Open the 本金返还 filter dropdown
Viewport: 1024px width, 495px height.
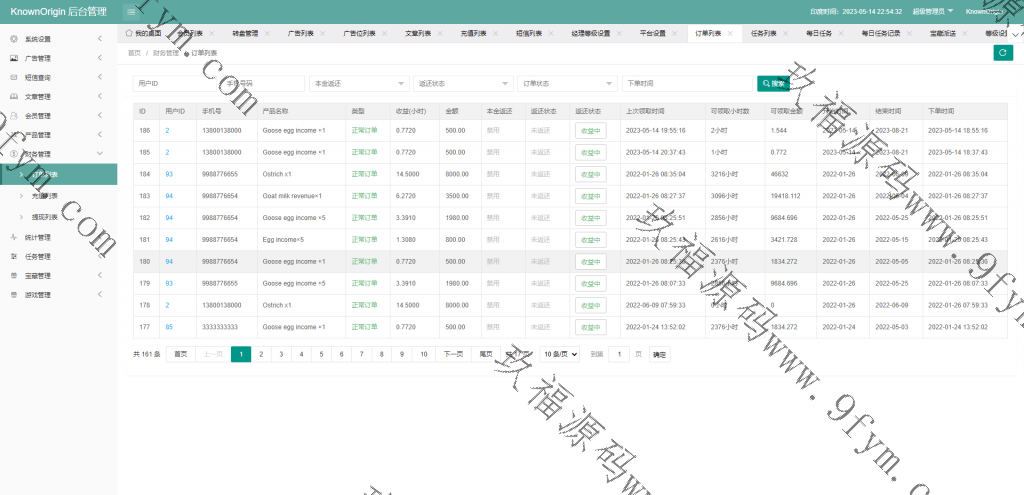[358, 84]
